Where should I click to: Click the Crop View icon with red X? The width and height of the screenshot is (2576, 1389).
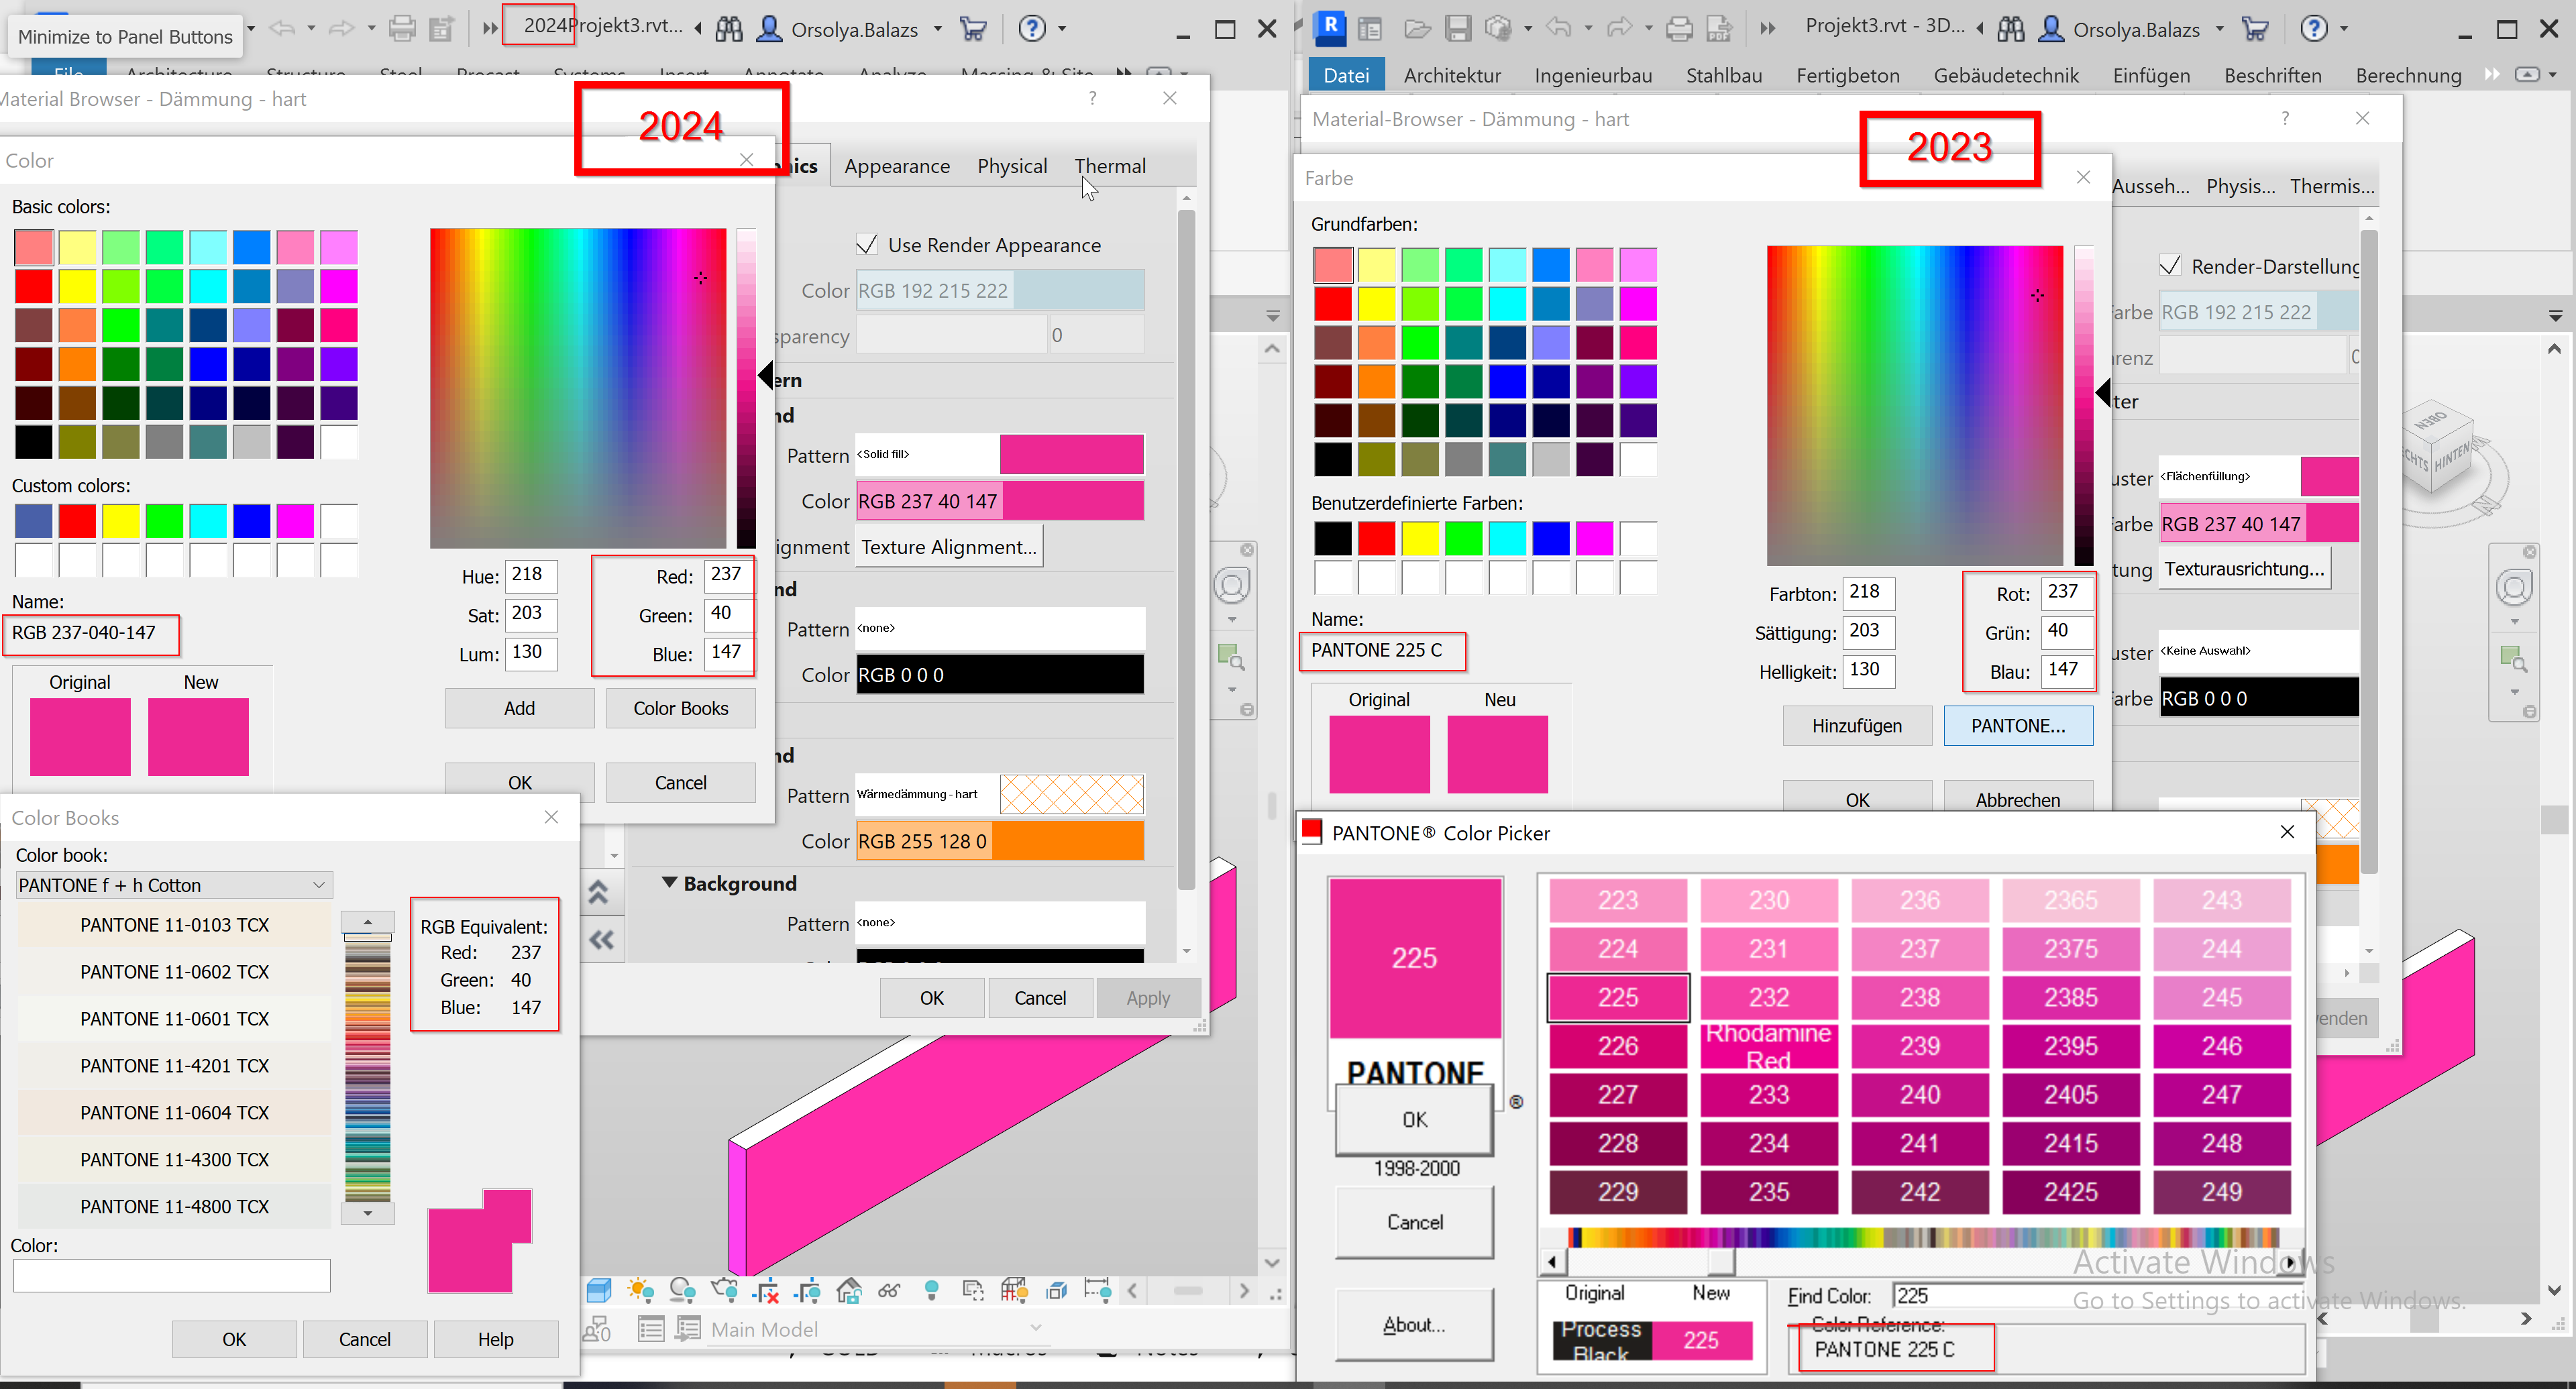pyautogui.click(x=767, y=1290)
